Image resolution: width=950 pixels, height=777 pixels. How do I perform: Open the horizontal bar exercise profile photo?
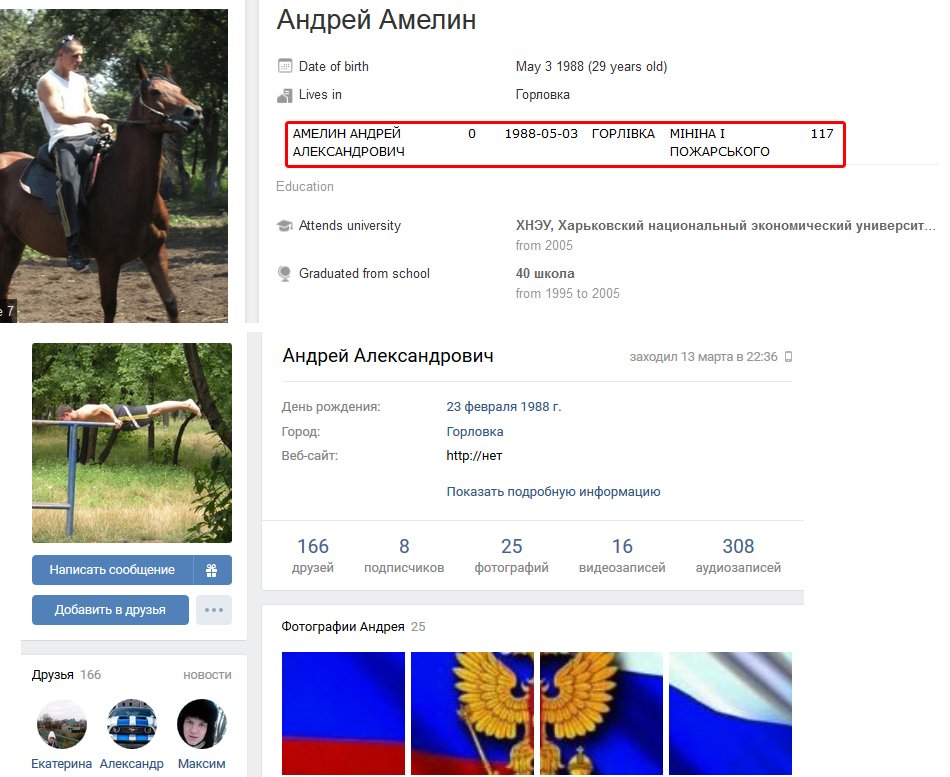click(132, 443)
